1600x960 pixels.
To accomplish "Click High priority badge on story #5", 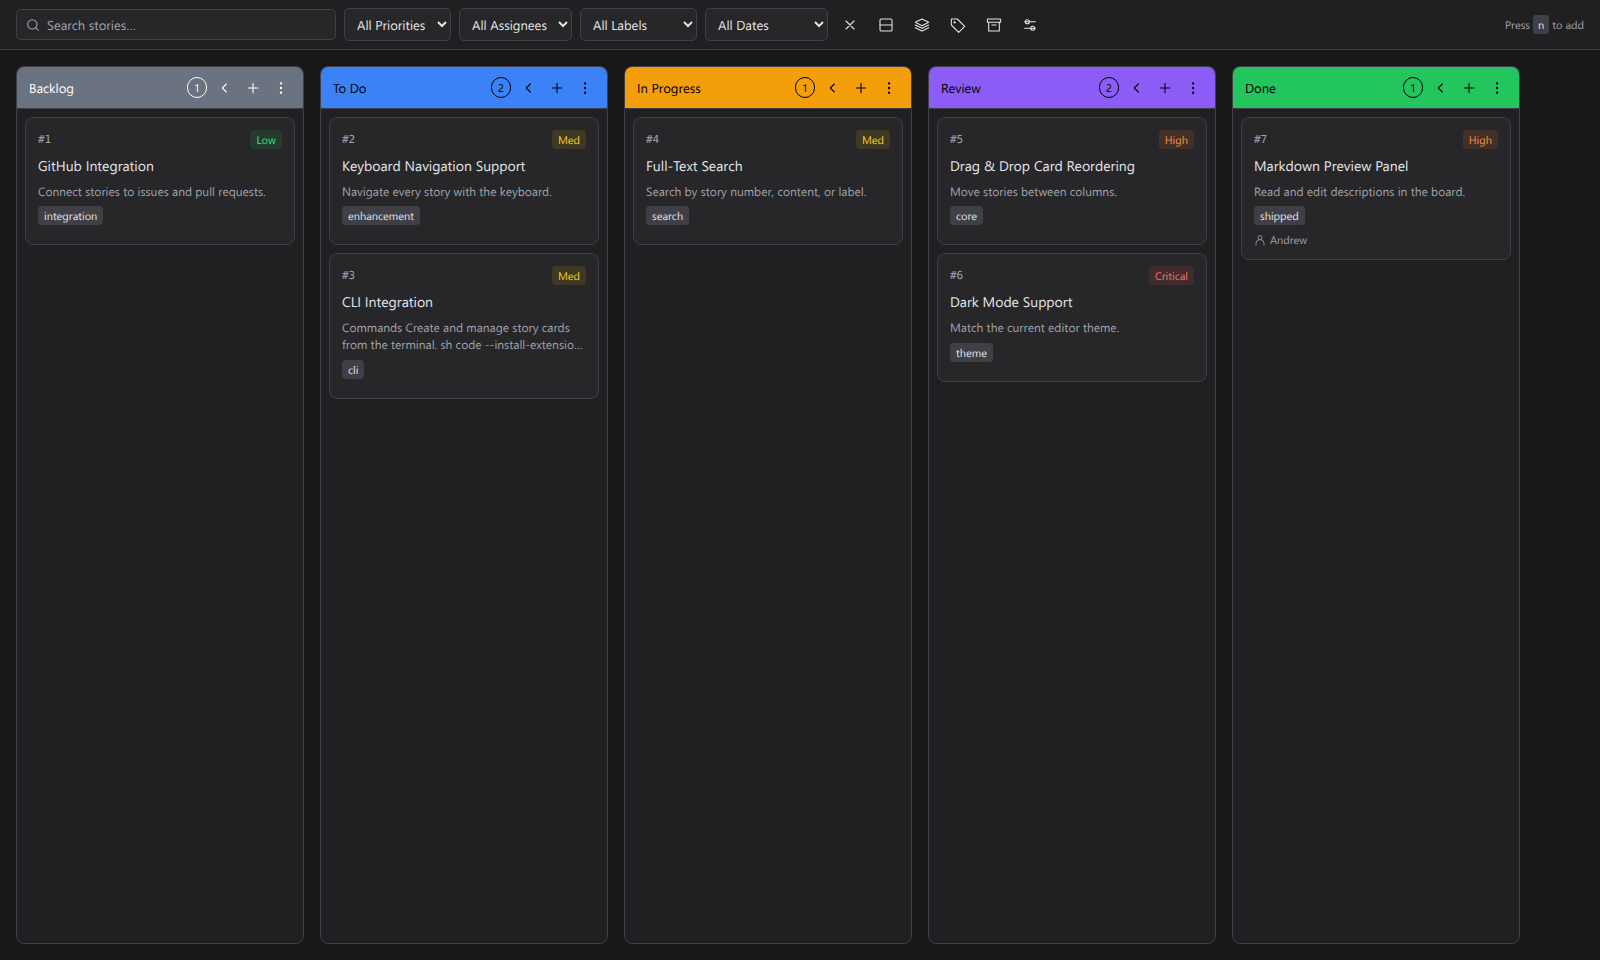I will coord(1176,140).
